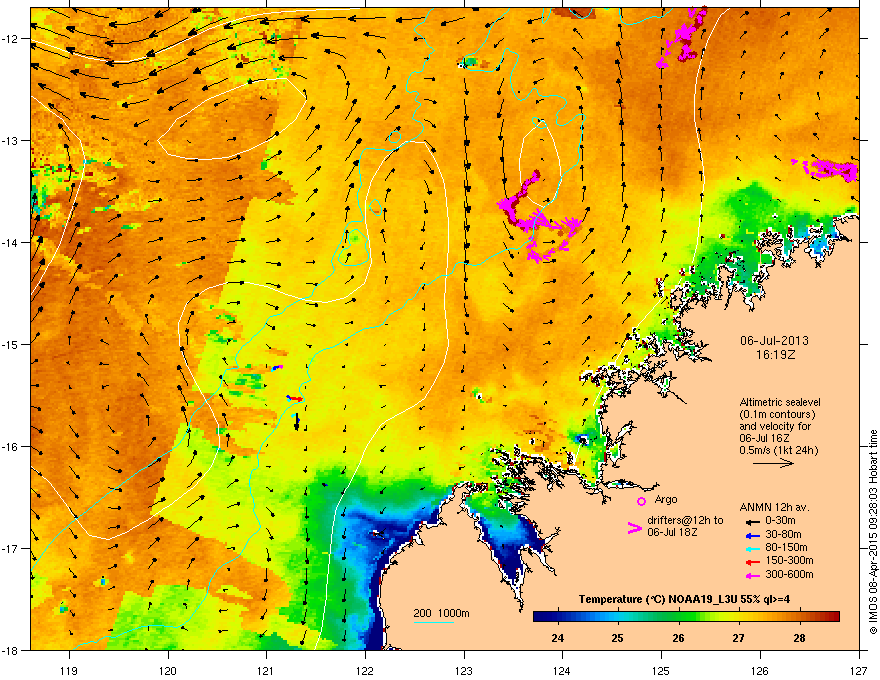Click the red 150-300m legend arrow
The width and height of the screenshot is (880, 680).
click(753, 562)
